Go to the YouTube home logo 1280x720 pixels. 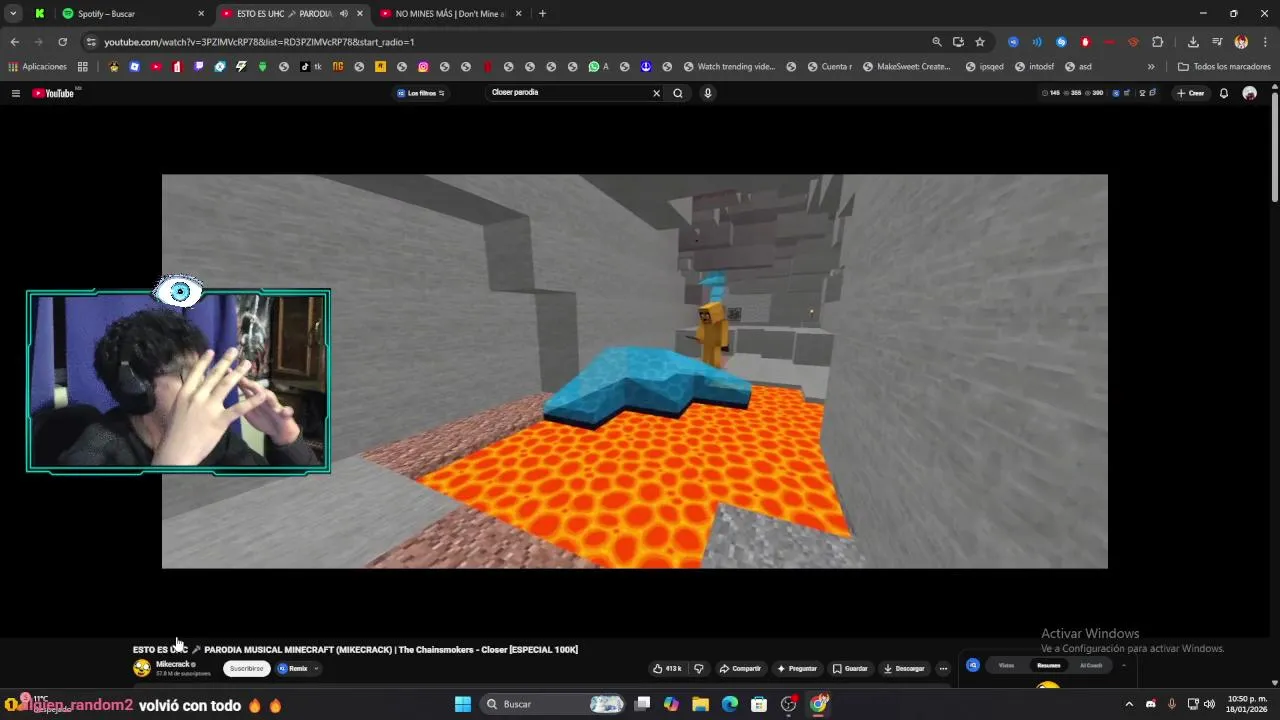coord(54,93)
